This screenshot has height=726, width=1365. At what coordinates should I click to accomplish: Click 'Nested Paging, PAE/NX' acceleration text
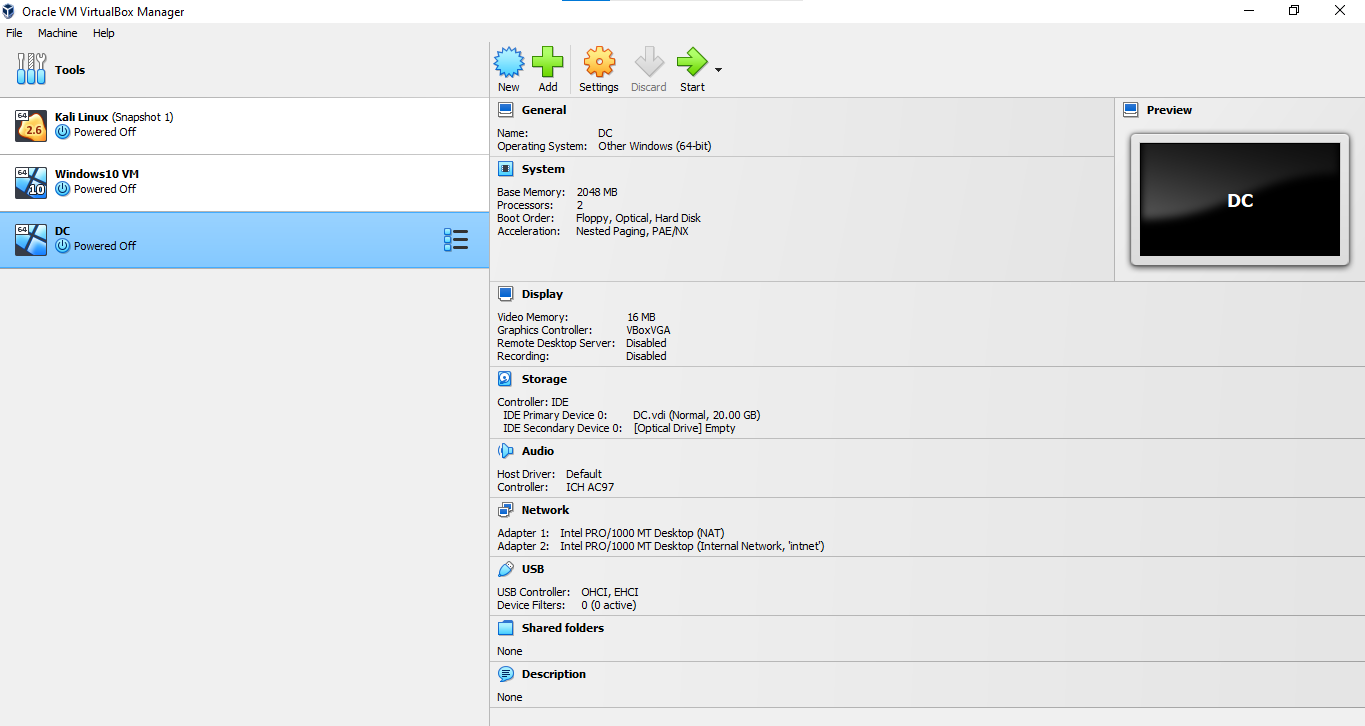click(632, 231)
